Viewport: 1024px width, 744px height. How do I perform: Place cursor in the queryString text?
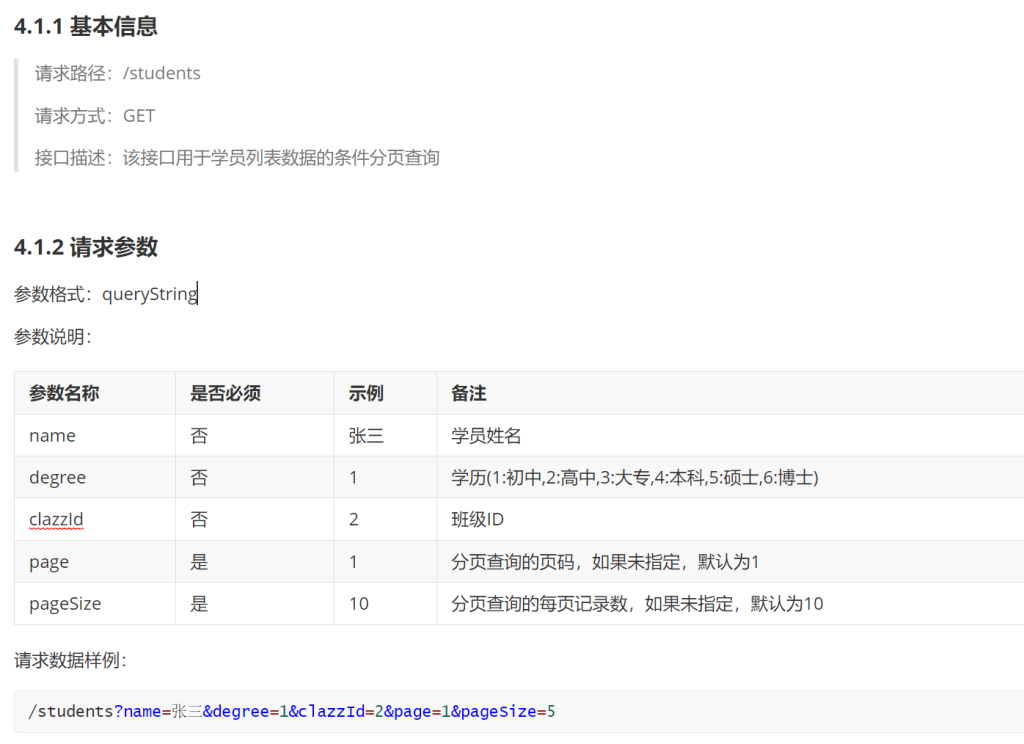point(150,294)
